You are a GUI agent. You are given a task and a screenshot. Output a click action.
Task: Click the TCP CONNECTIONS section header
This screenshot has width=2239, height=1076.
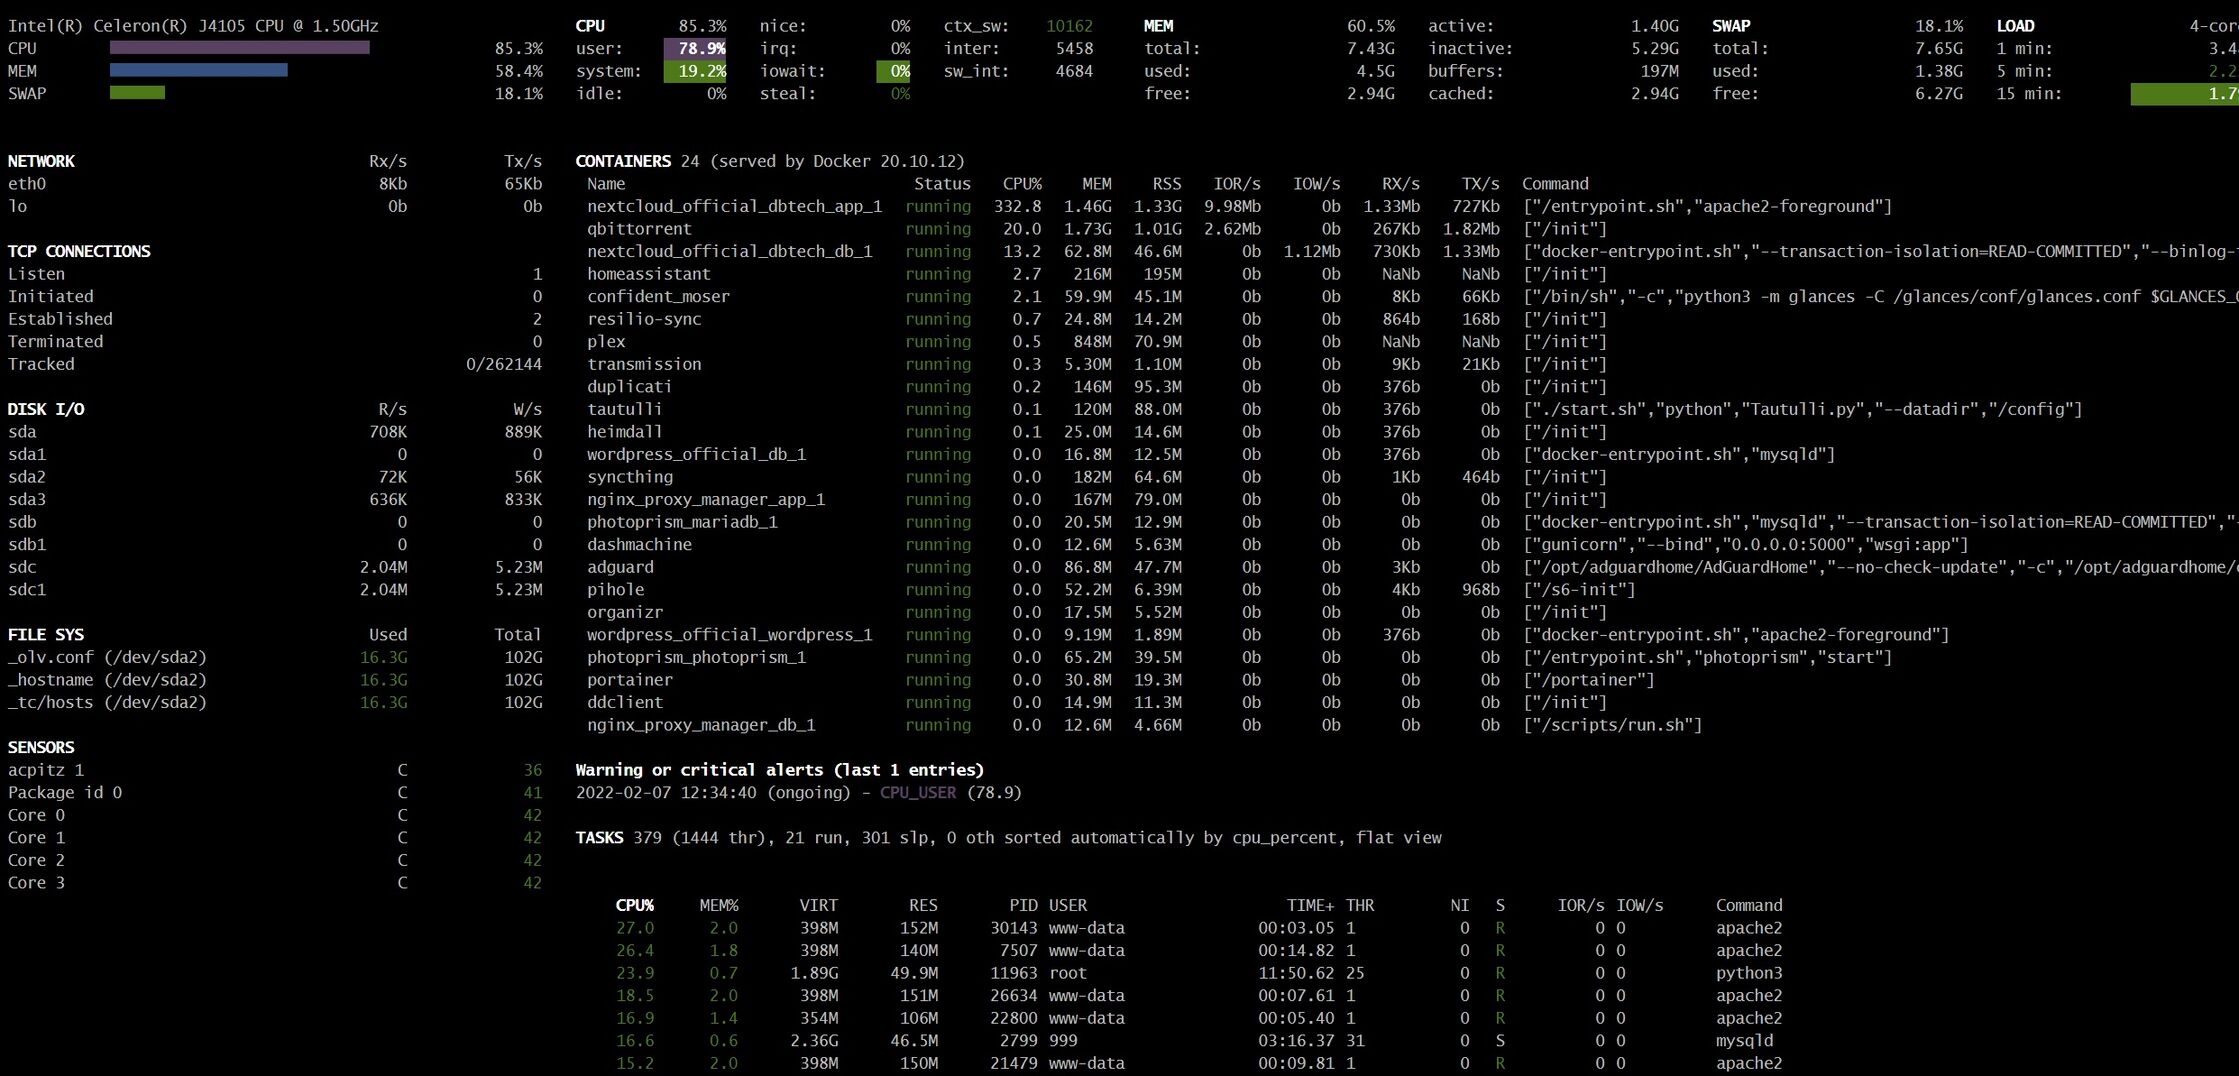coord(79,251)
